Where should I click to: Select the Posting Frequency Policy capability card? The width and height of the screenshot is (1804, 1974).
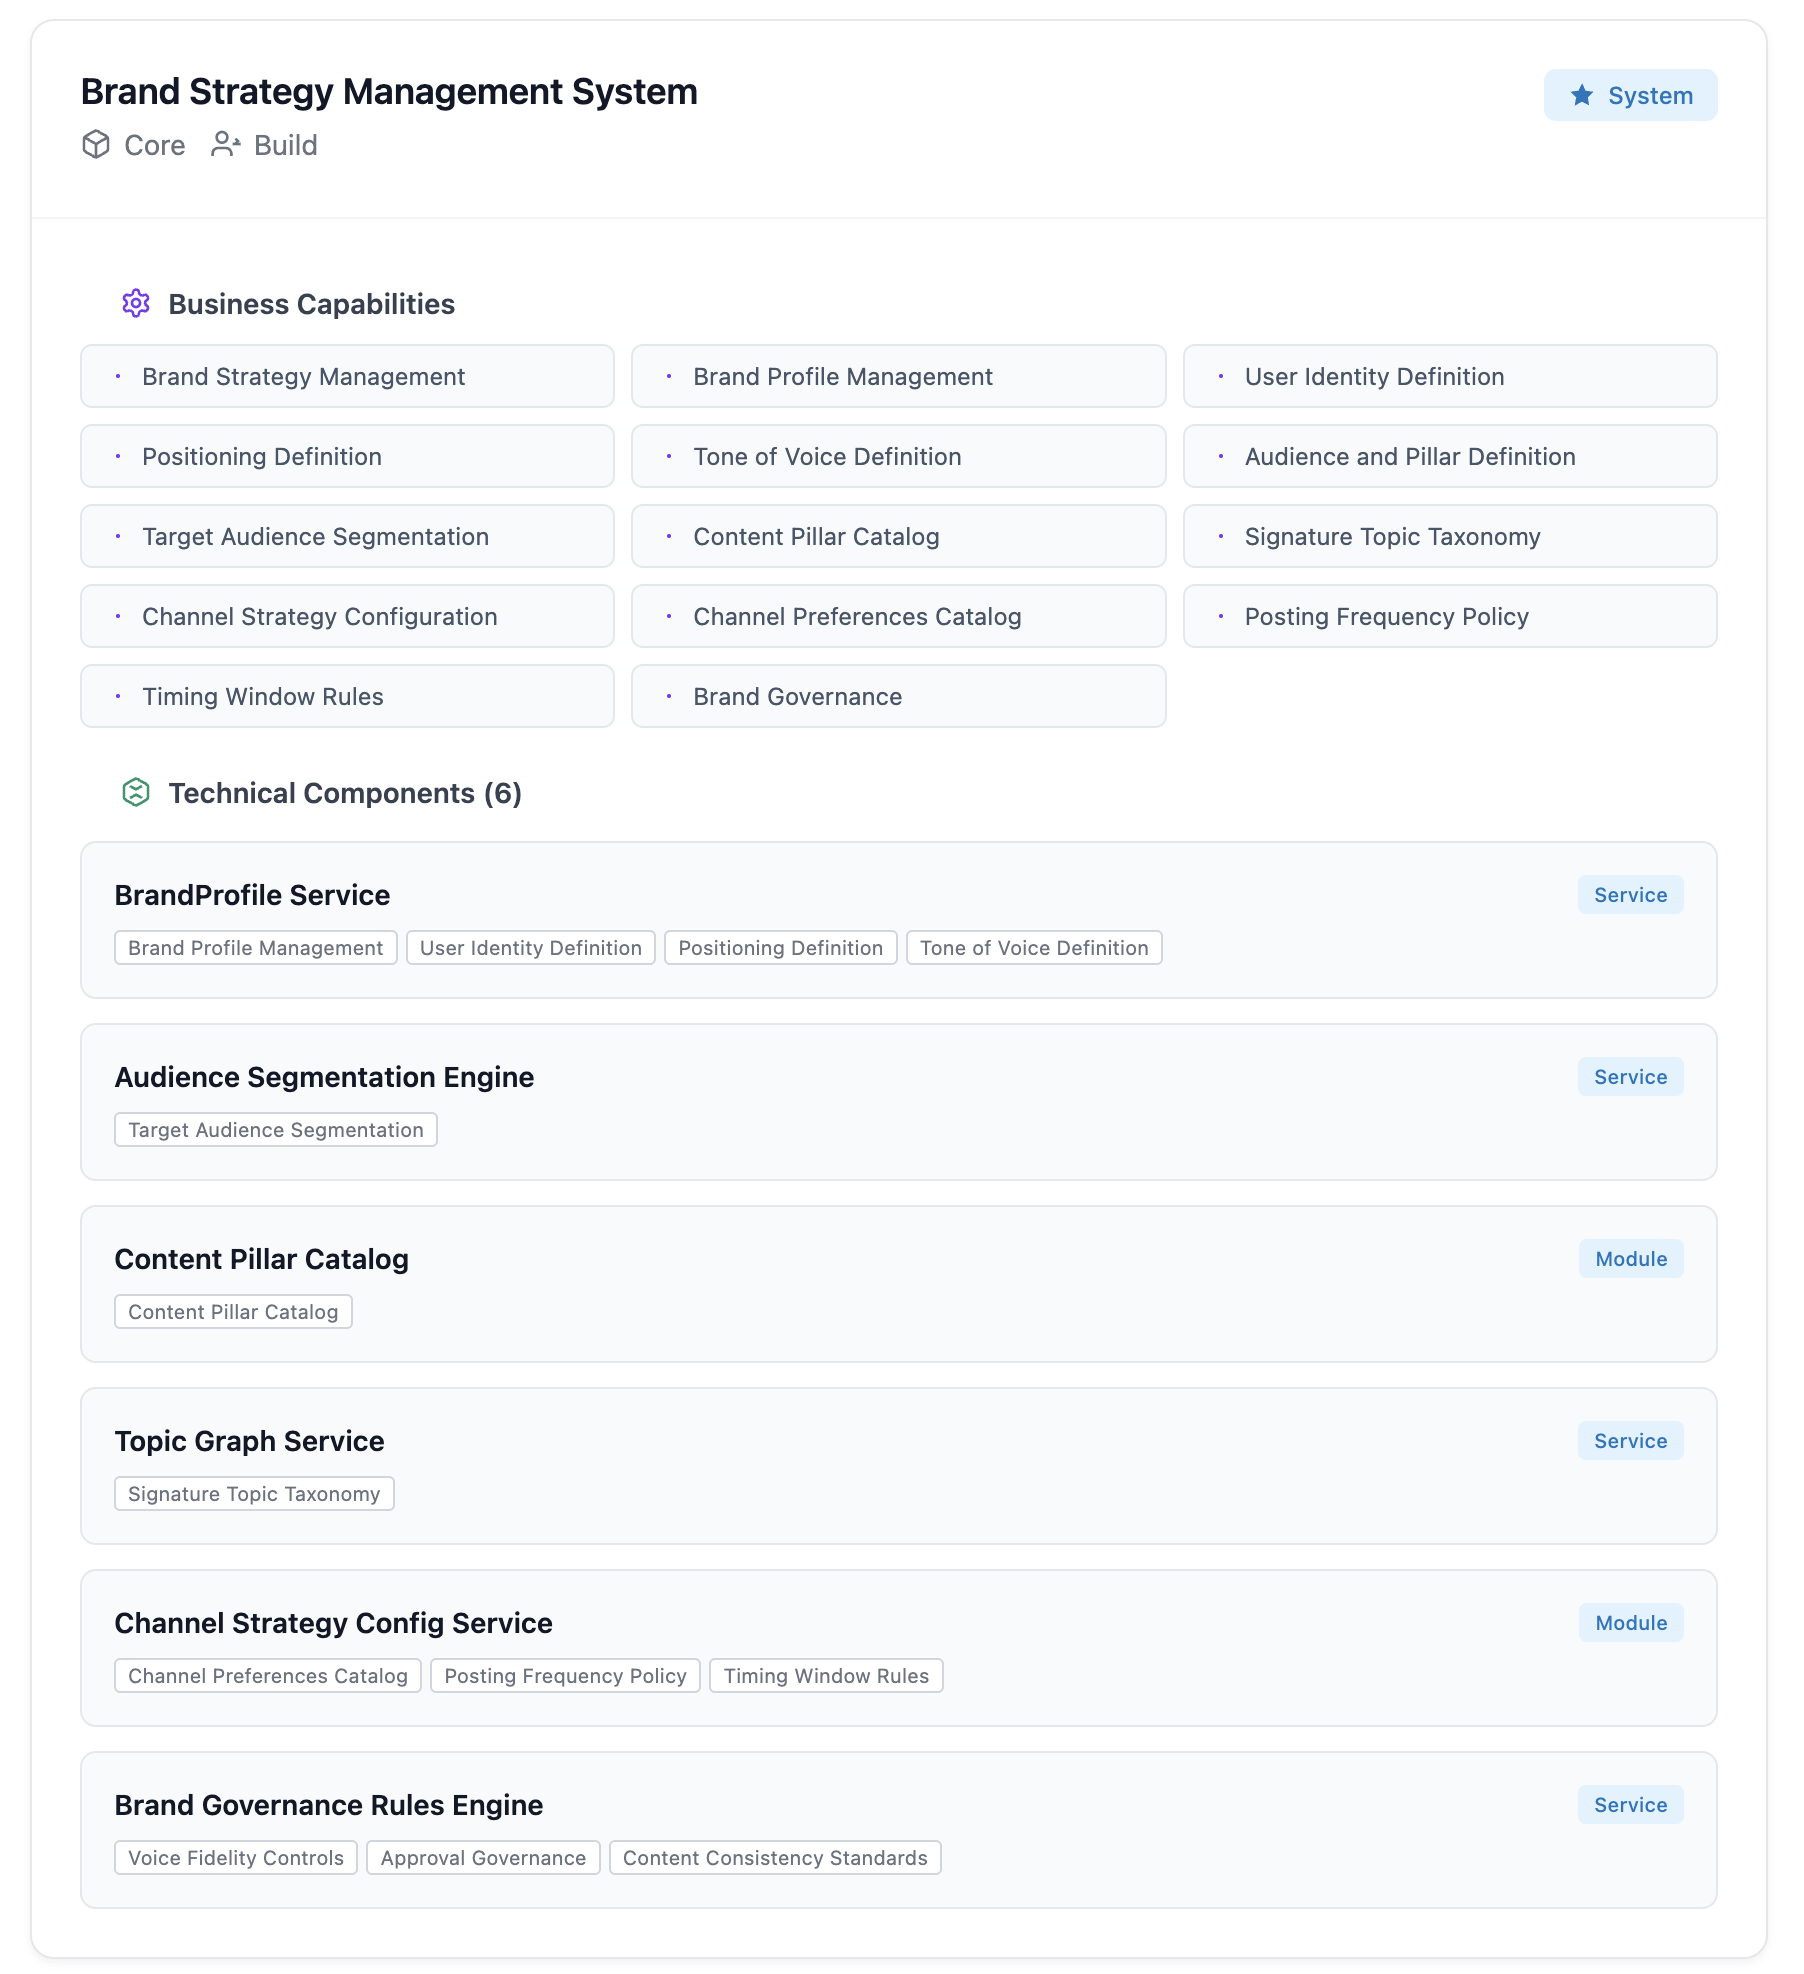coord(1449,617)
